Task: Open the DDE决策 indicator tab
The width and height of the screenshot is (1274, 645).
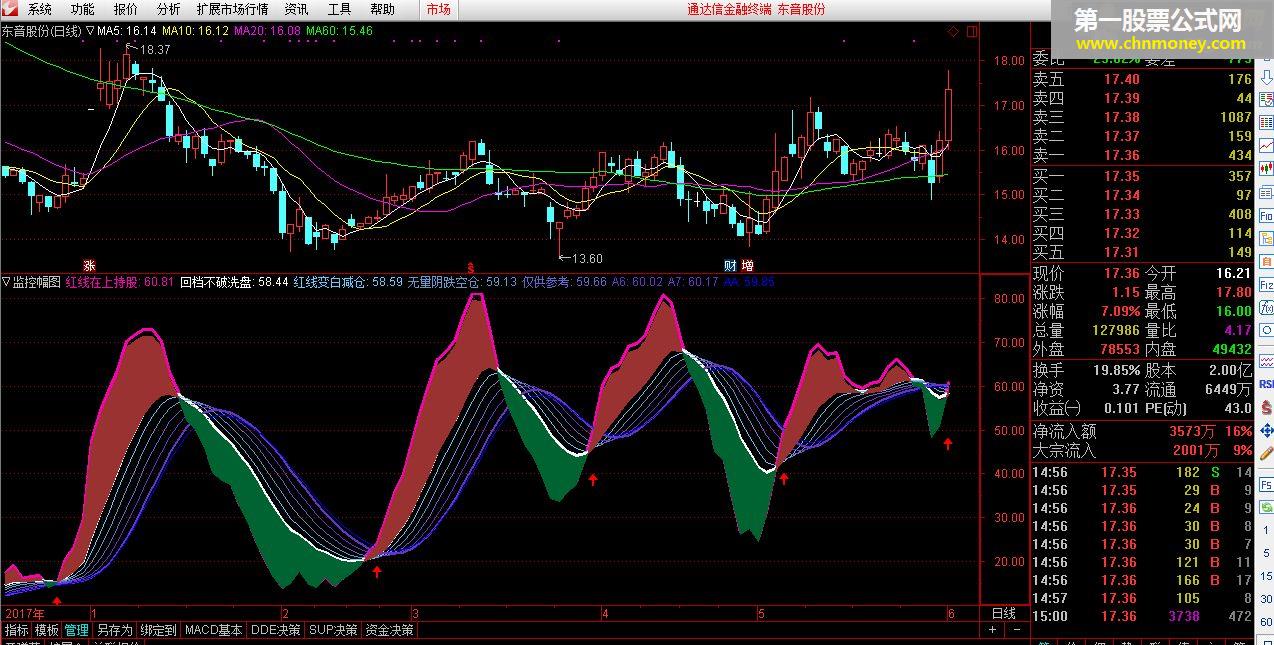Action: tap(276, 630)
